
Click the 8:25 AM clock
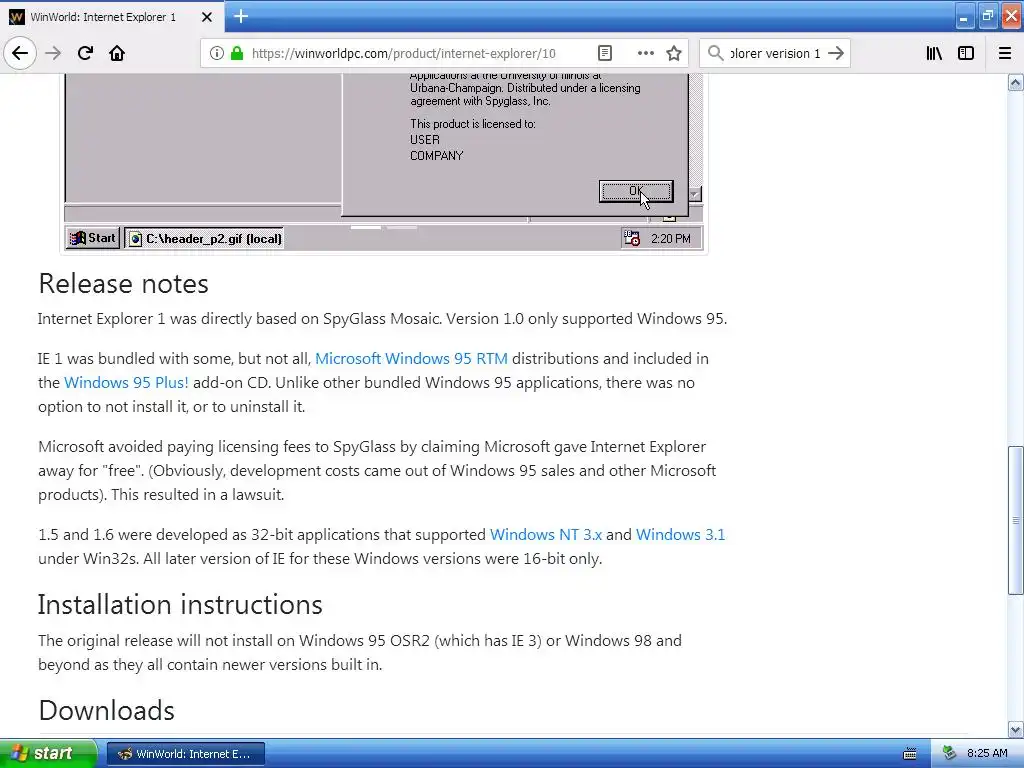[x=987, y=754]
